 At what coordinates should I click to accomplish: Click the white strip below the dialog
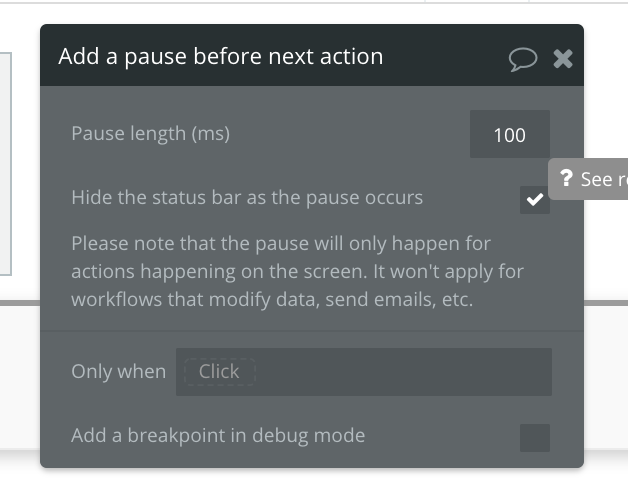coord(300,485)
